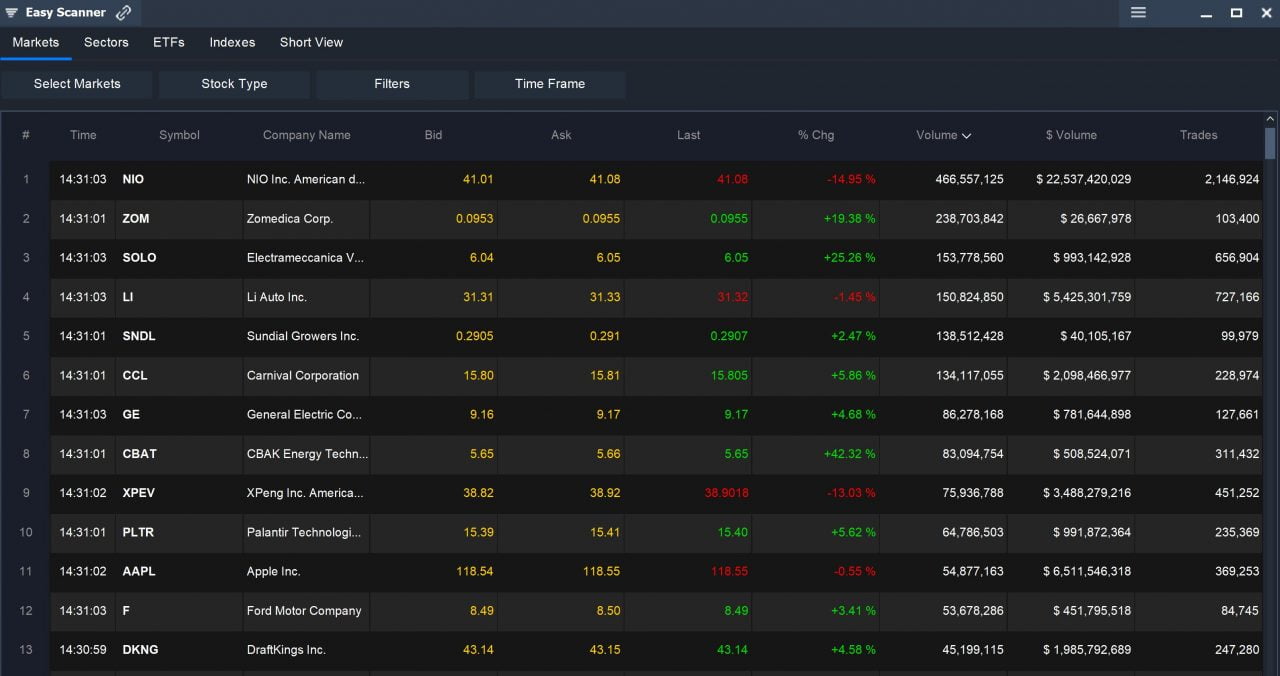Open the Time Frame selector
This screenshot has width=1280, height=676.
coord(550,84)
